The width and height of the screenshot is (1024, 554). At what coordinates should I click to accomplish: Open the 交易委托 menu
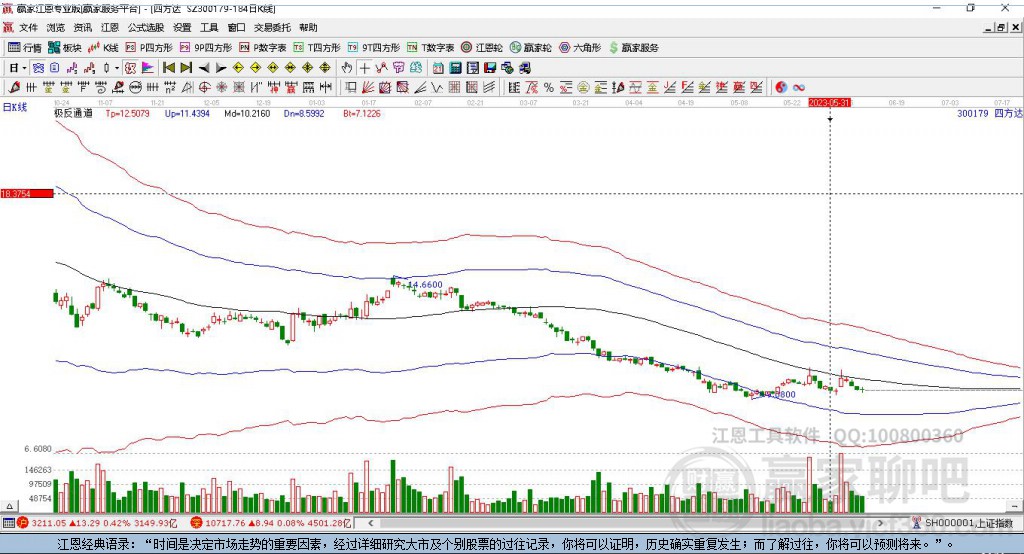tap(272, 27)
